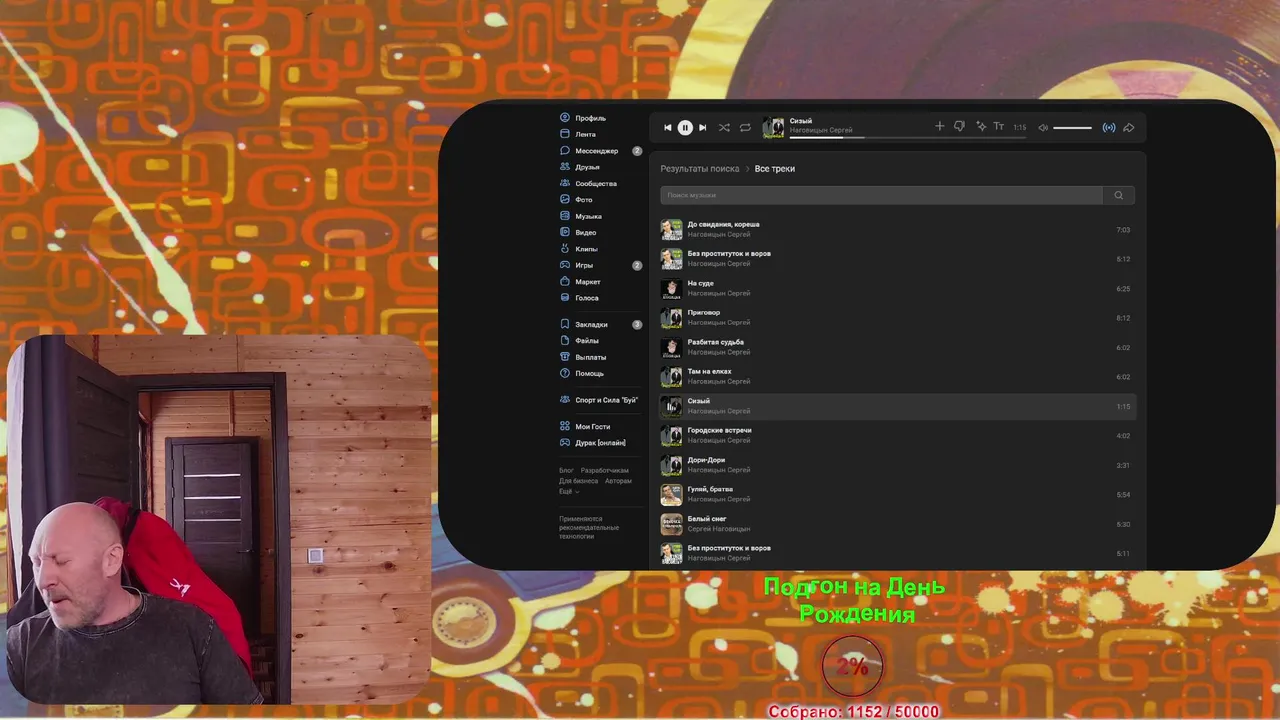Play the track Разбитая судьба
1280x720 pixels.
pyautogui.click(x=715, y=342)
